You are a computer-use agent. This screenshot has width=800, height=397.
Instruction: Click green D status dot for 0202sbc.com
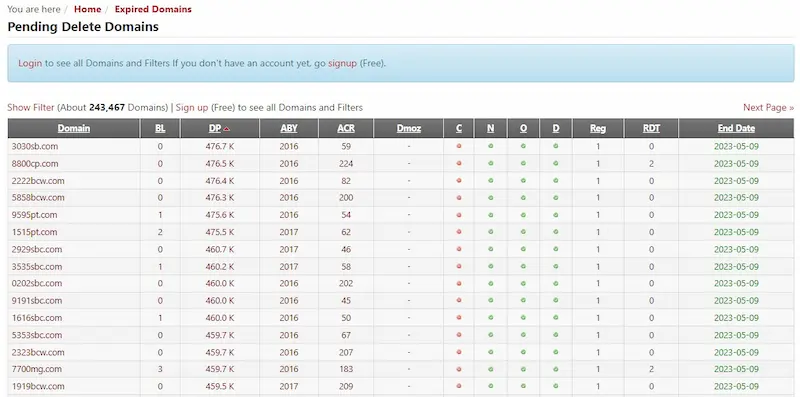(556, 283)
